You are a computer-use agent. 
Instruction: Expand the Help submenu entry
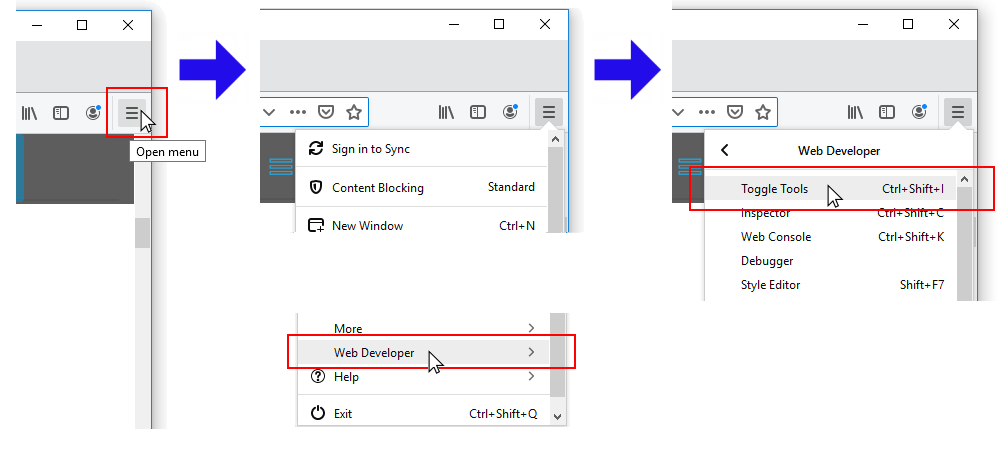[346, 377]
